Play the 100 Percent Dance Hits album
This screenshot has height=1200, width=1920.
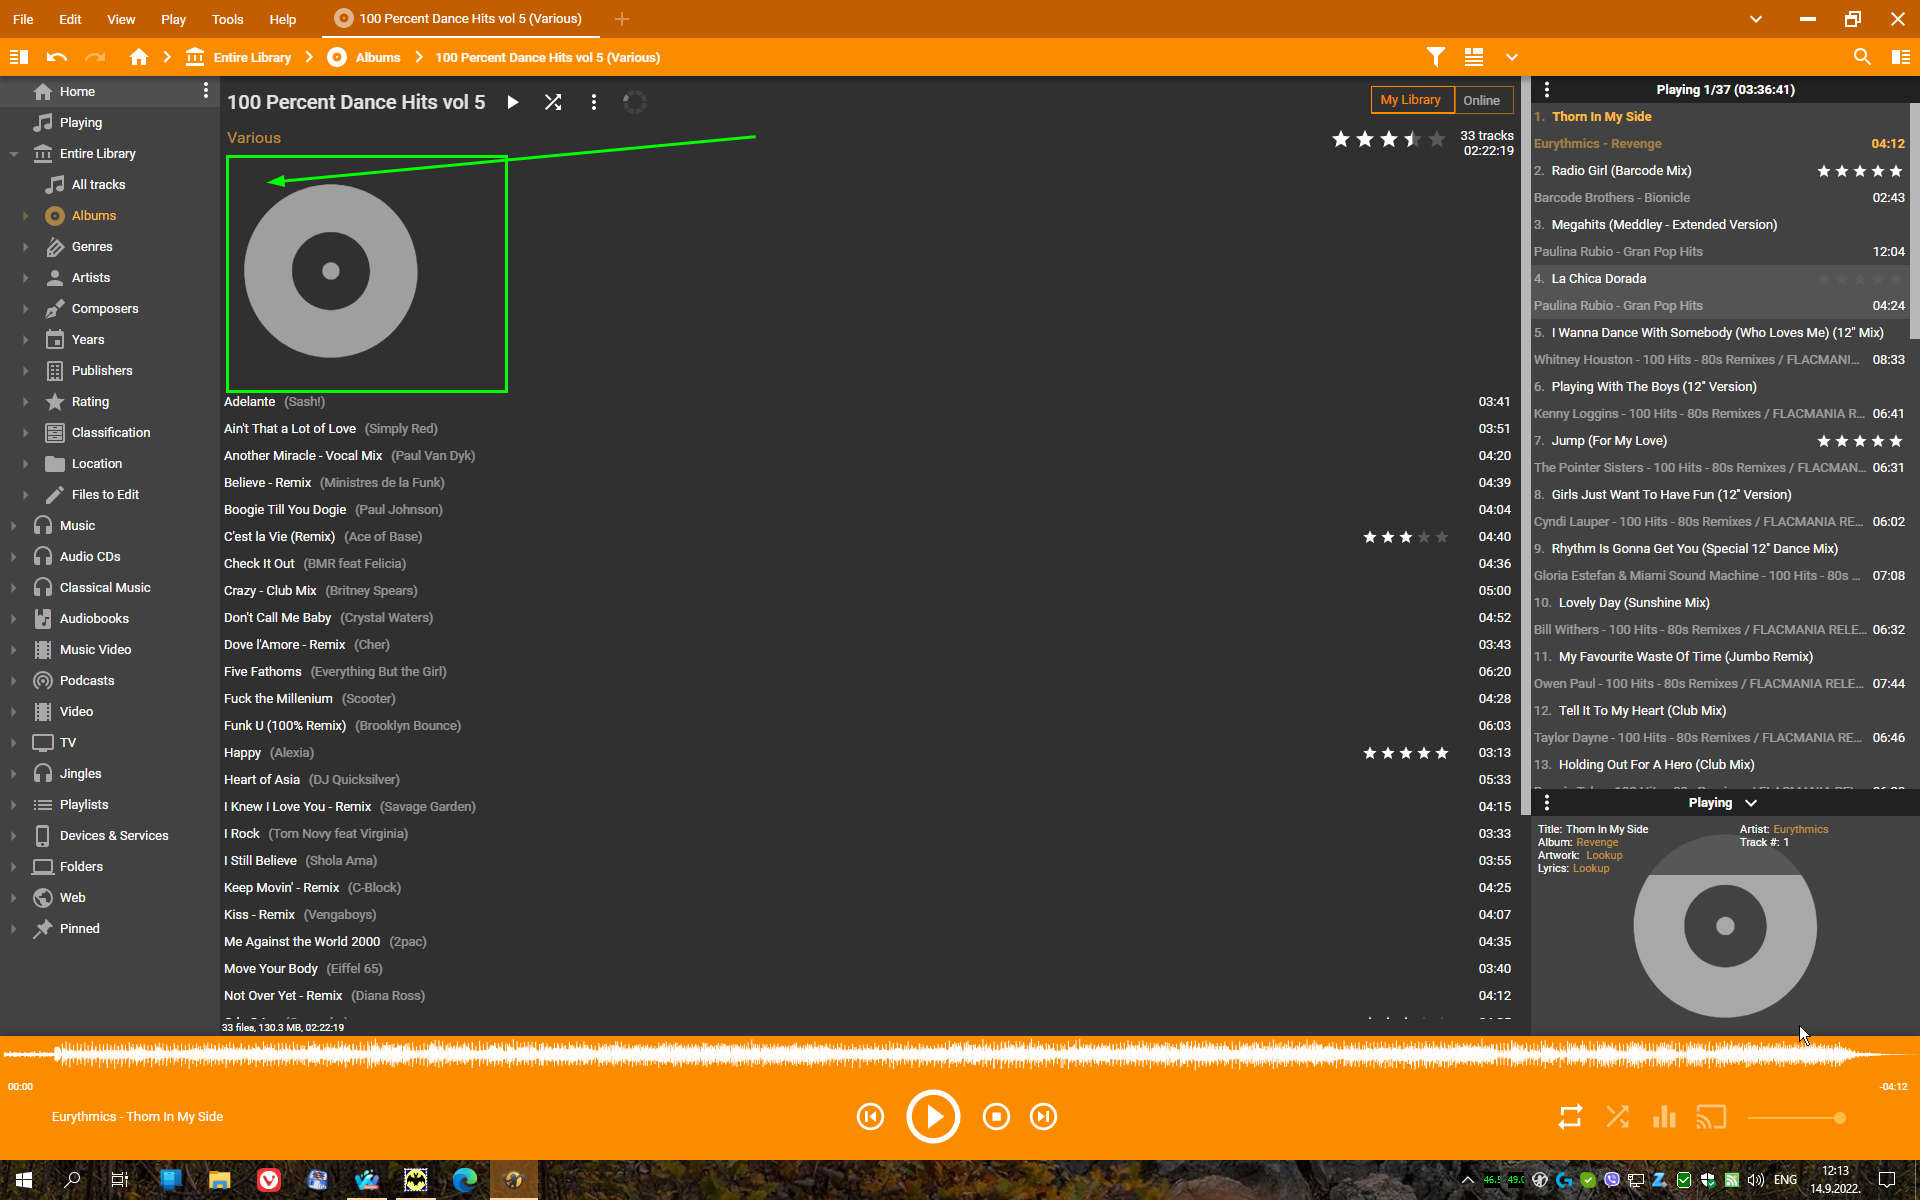point(513,102)
